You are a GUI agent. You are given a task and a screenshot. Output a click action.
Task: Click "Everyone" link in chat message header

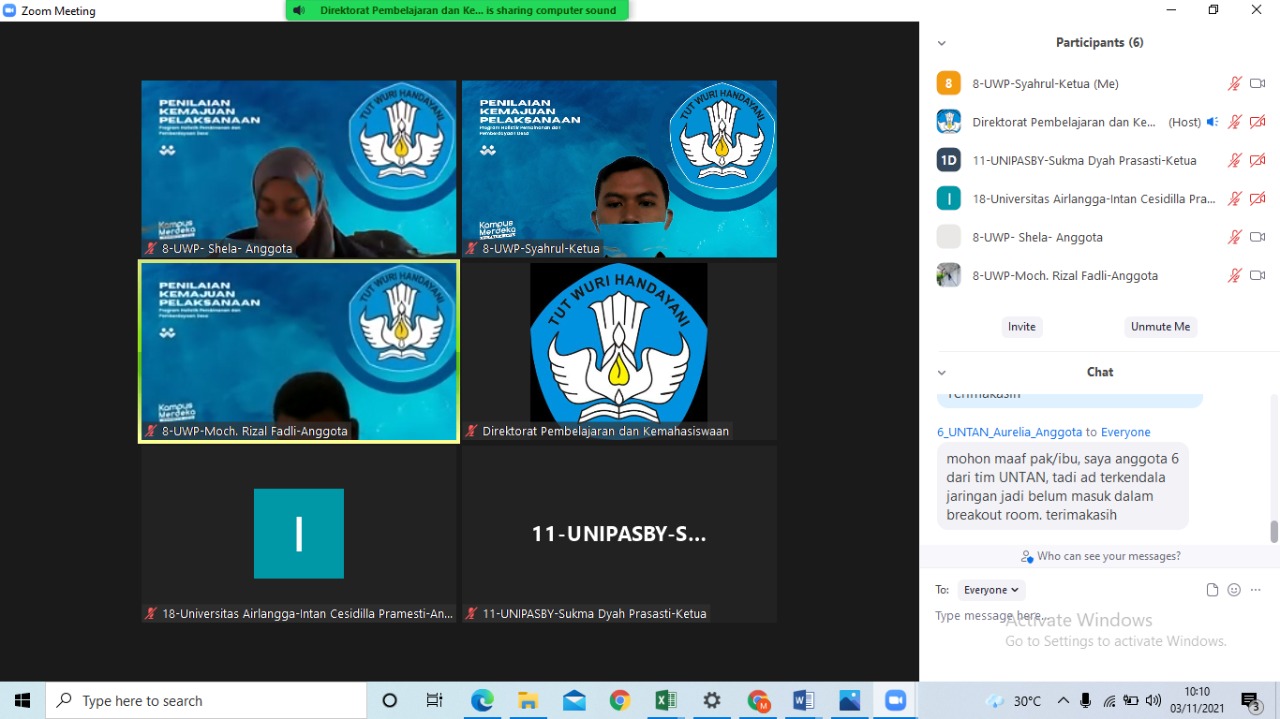coord(1125,432)
